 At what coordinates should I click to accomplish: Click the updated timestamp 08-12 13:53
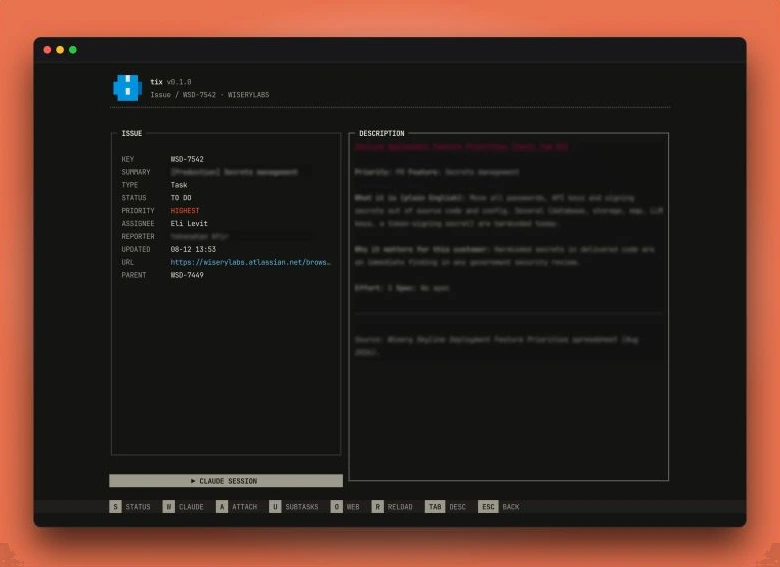click(194, 249)
